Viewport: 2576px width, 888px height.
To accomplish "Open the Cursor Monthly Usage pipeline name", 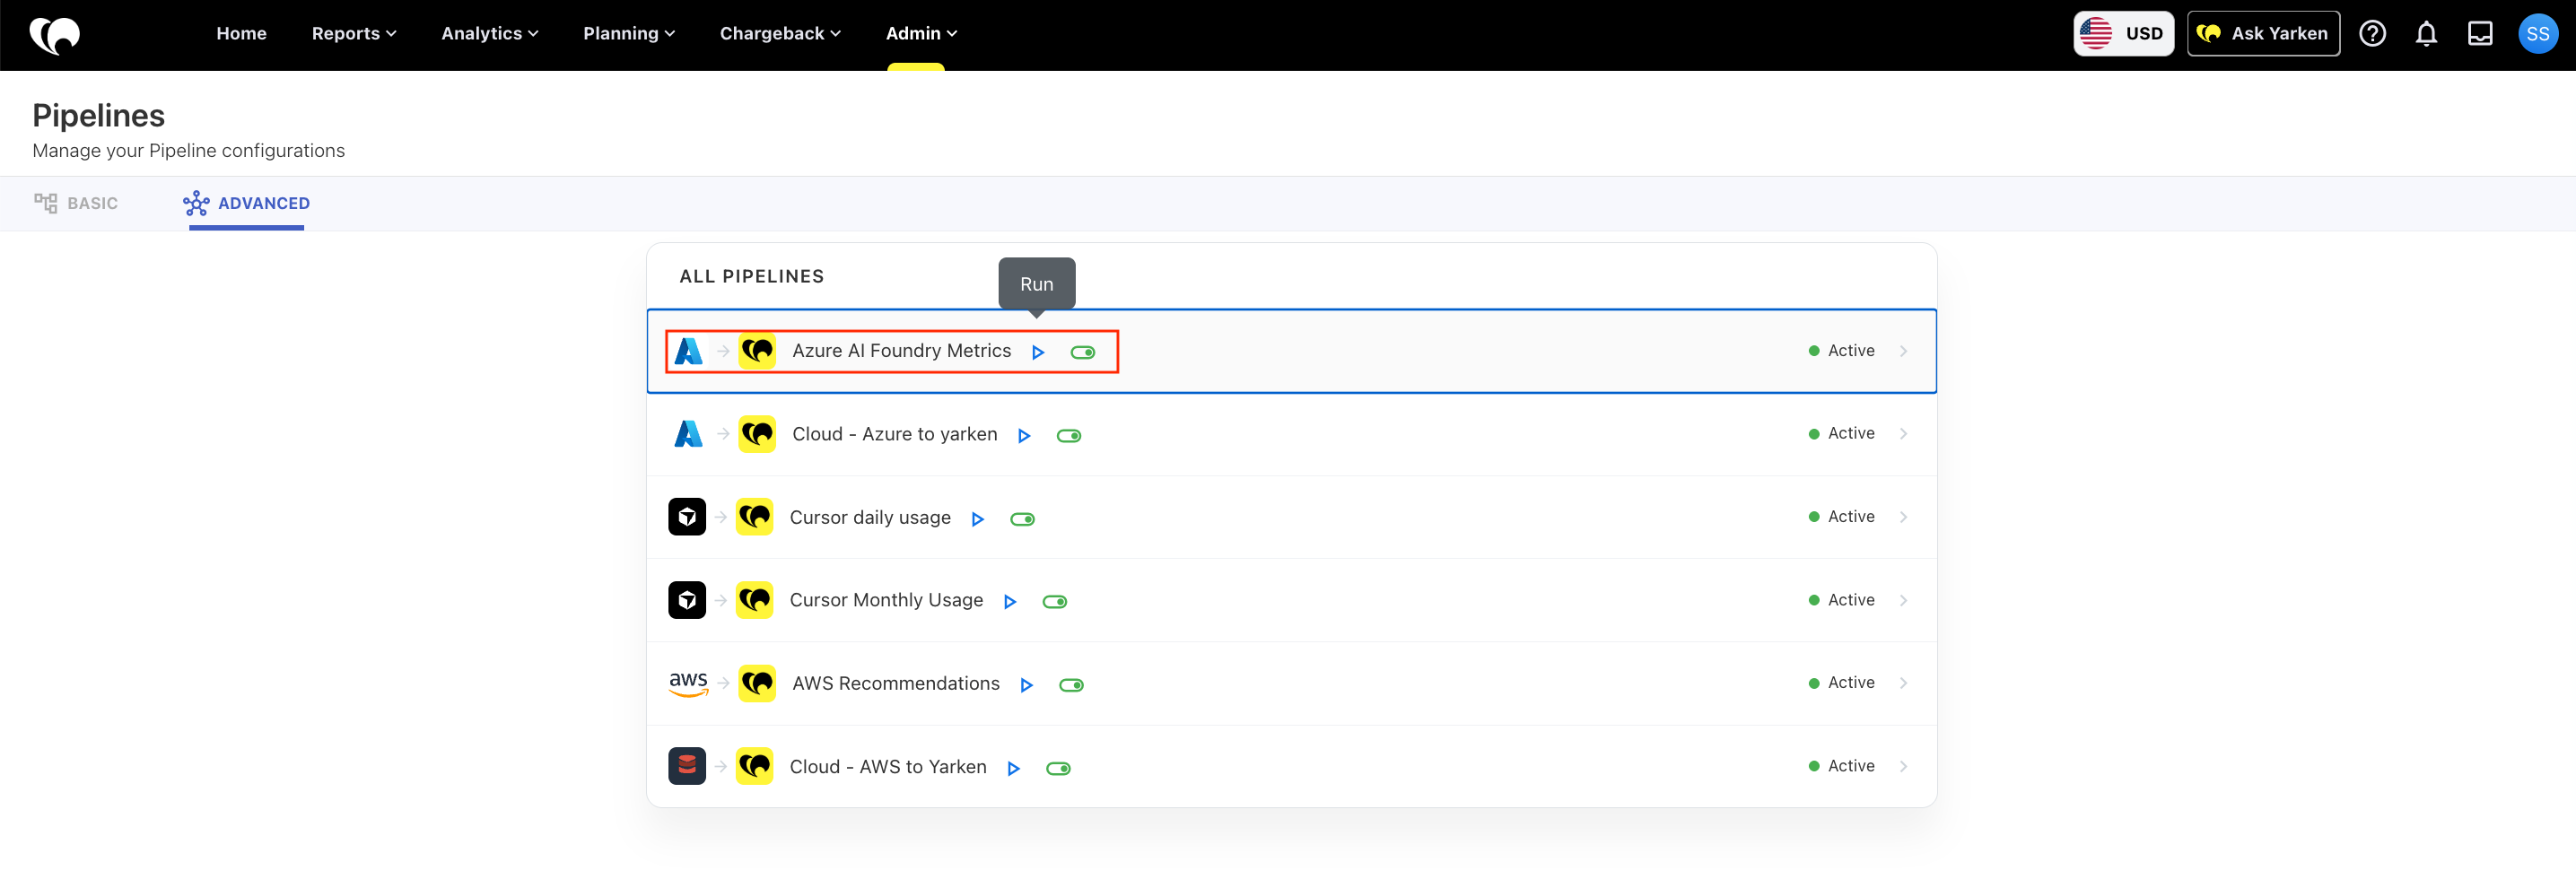I will (886, 600).
